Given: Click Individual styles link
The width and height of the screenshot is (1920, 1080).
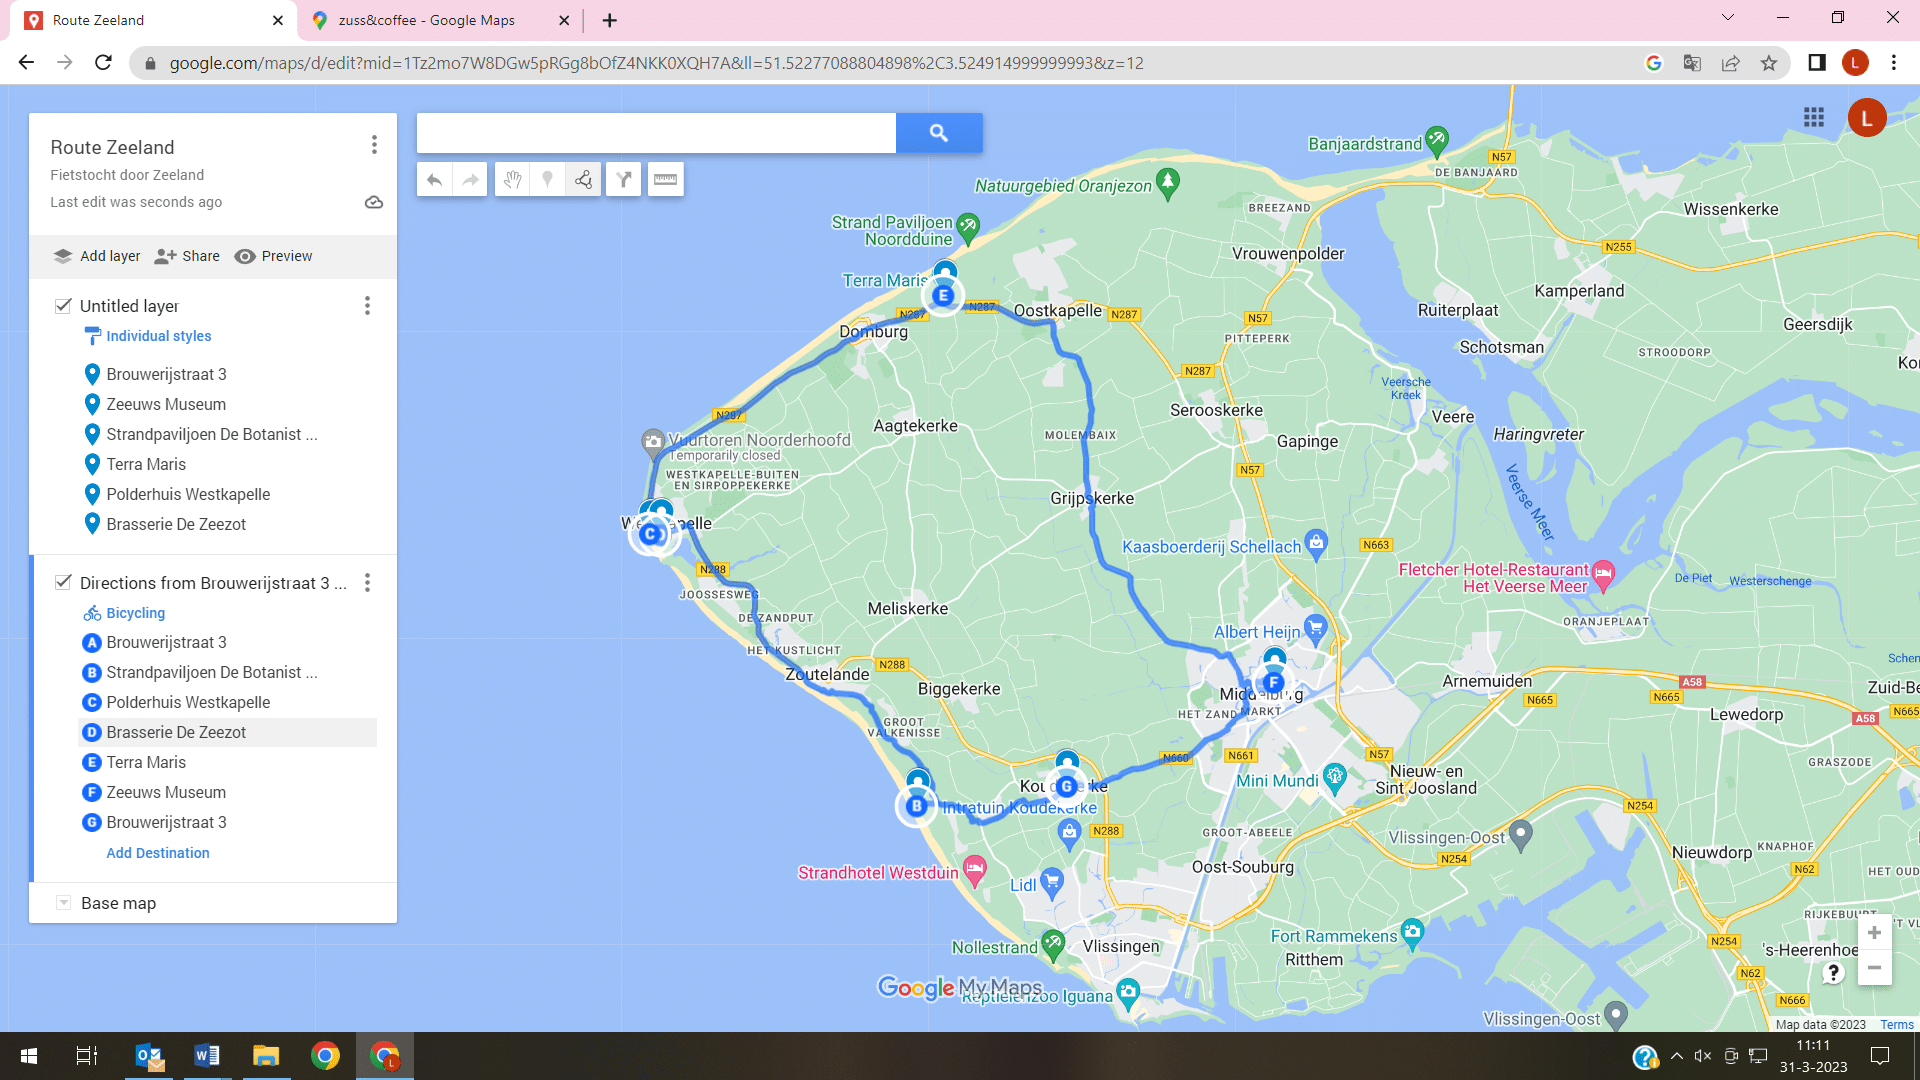Looking at the screenshot, I should point(158,336).
